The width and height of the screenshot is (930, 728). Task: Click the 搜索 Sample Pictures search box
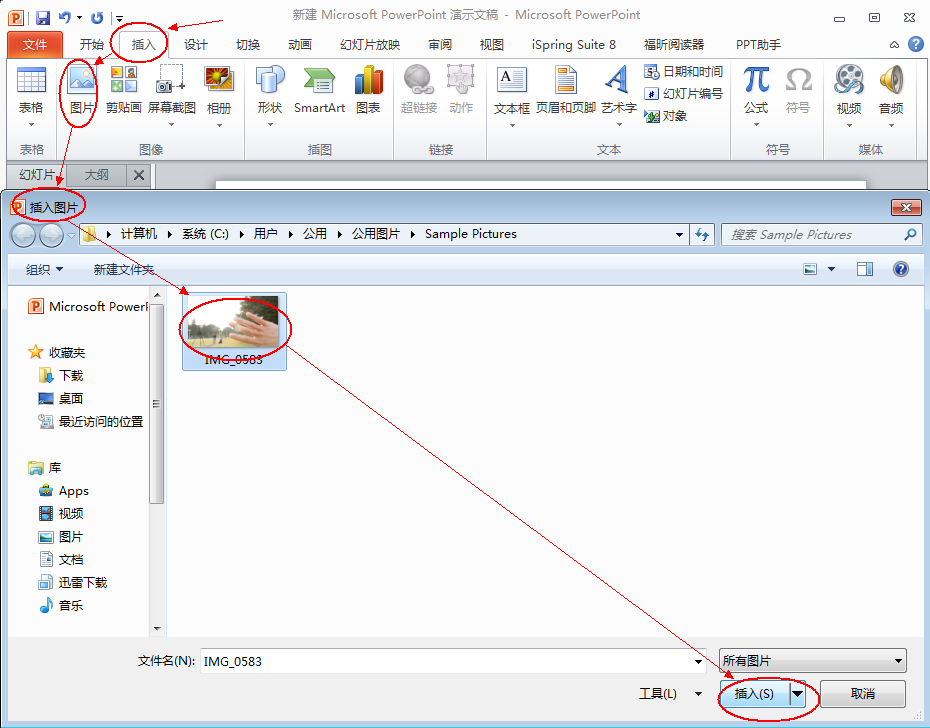pyautogui.click(x=820, y=235)
